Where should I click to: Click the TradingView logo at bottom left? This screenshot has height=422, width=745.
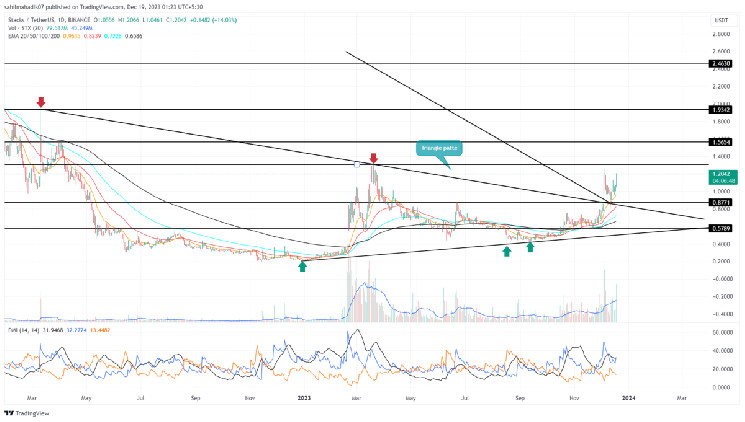click(x=27, y=413)
